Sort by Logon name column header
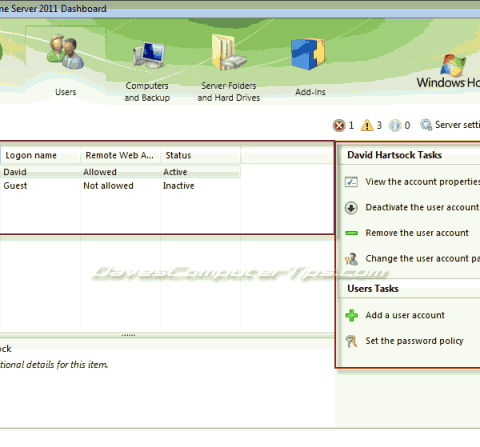This screenshot has width=480, height=447. click(x=40, y=155)
